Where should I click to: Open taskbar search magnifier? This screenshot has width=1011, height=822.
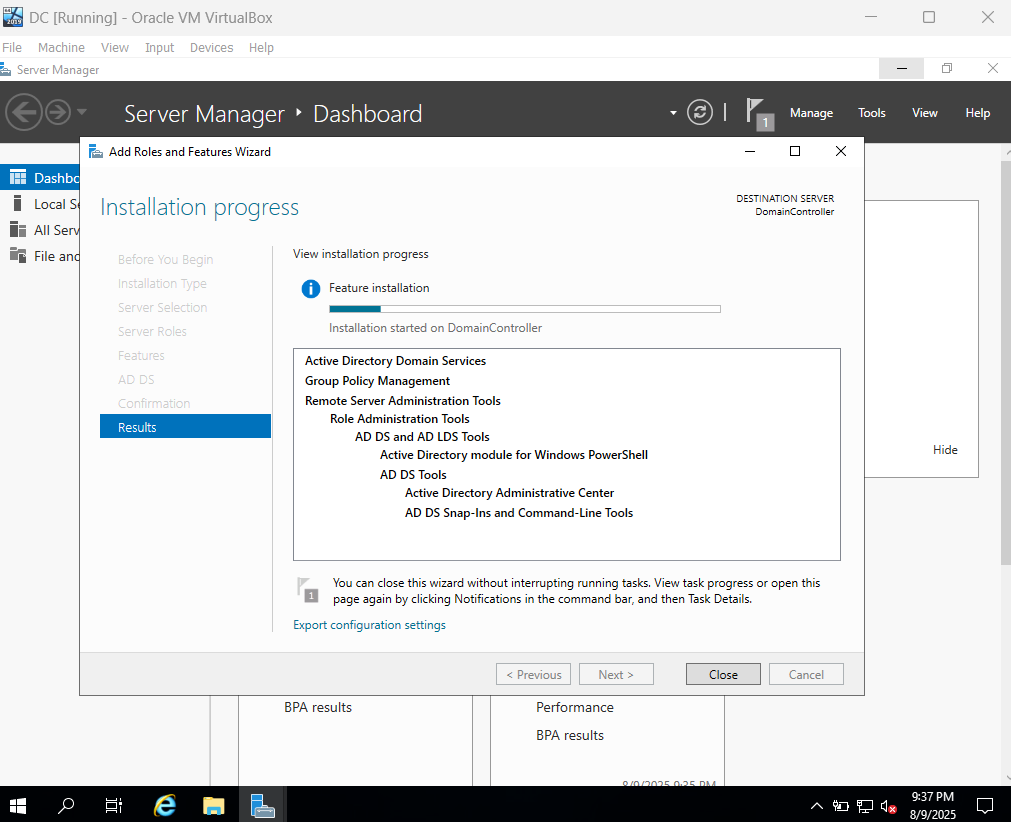(66, 805)
